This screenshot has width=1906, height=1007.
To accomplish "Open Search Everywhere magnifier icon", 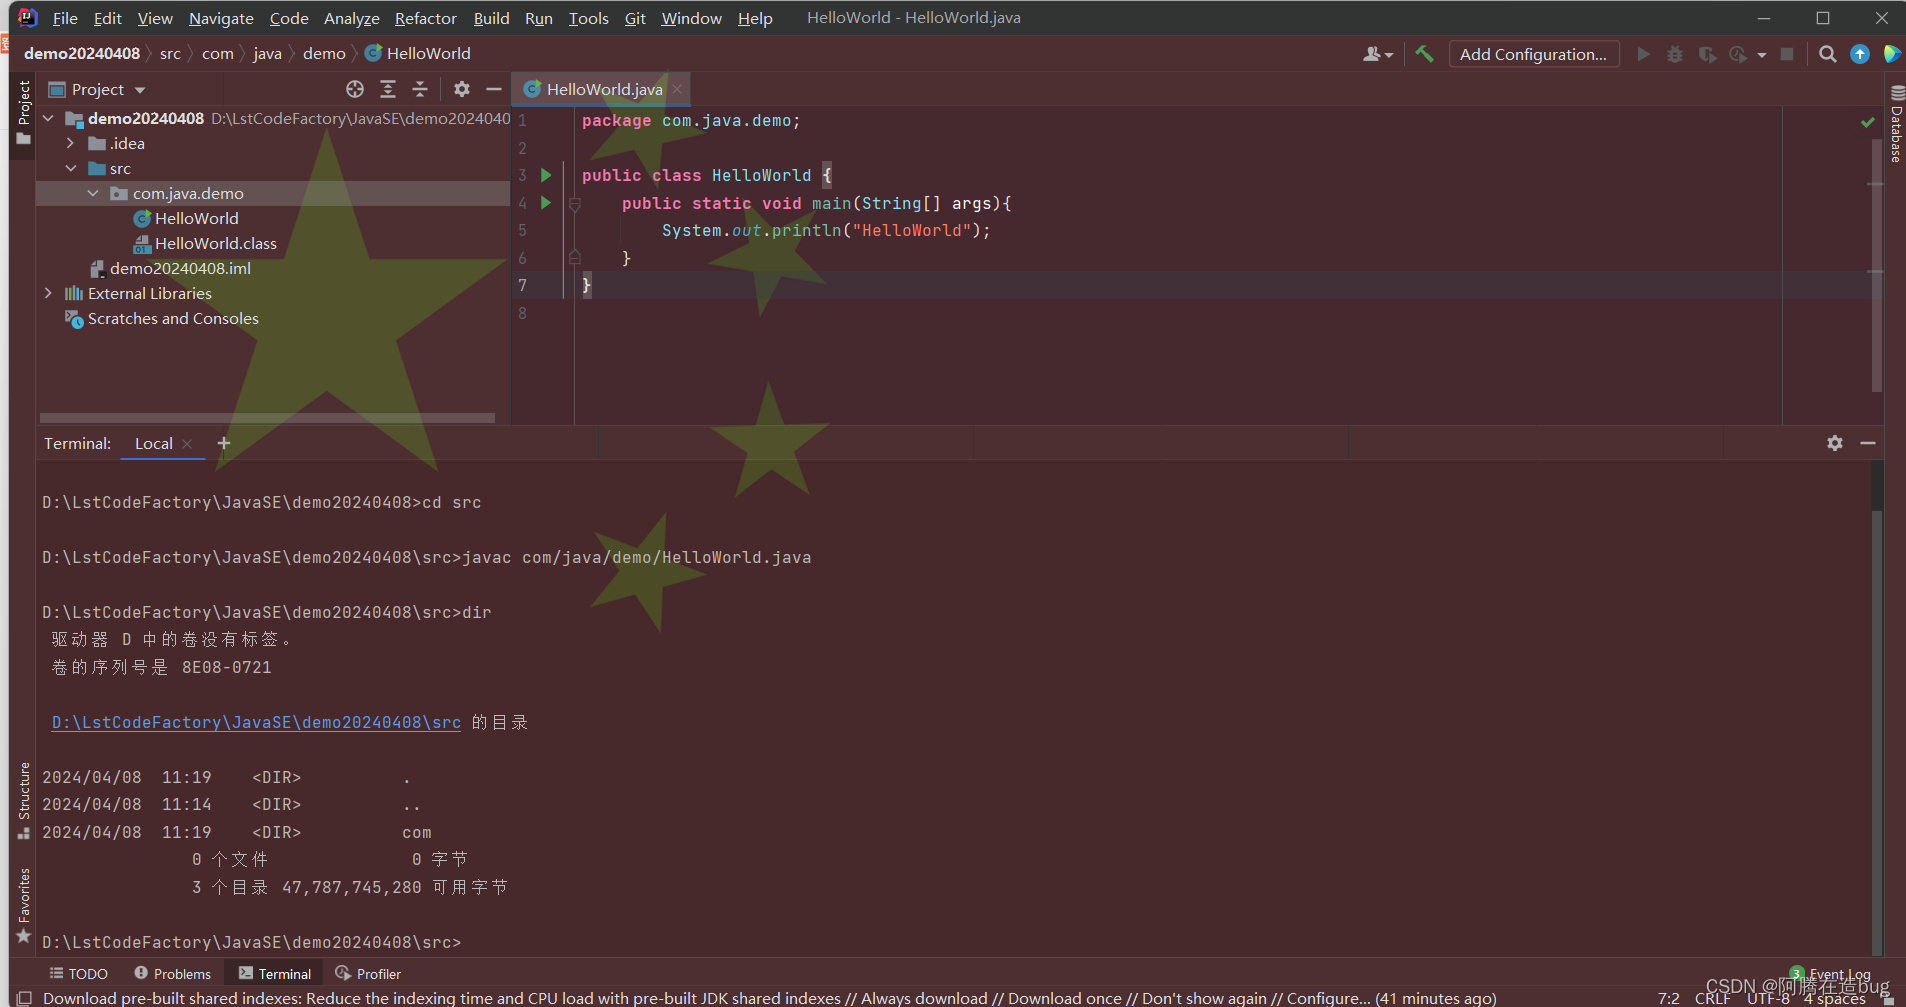I will 1827,54.
